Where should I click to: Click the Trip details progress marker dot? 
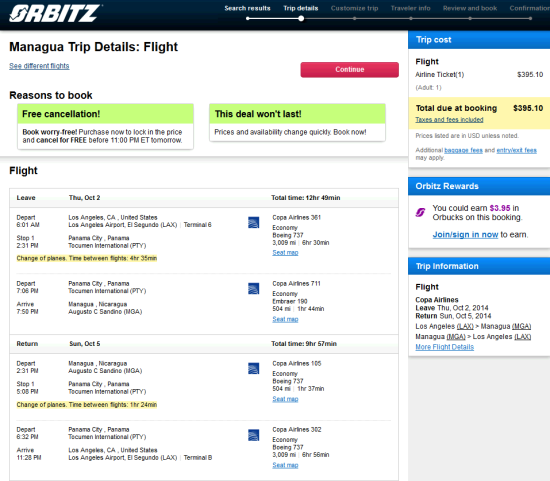(x=301, y=19)
